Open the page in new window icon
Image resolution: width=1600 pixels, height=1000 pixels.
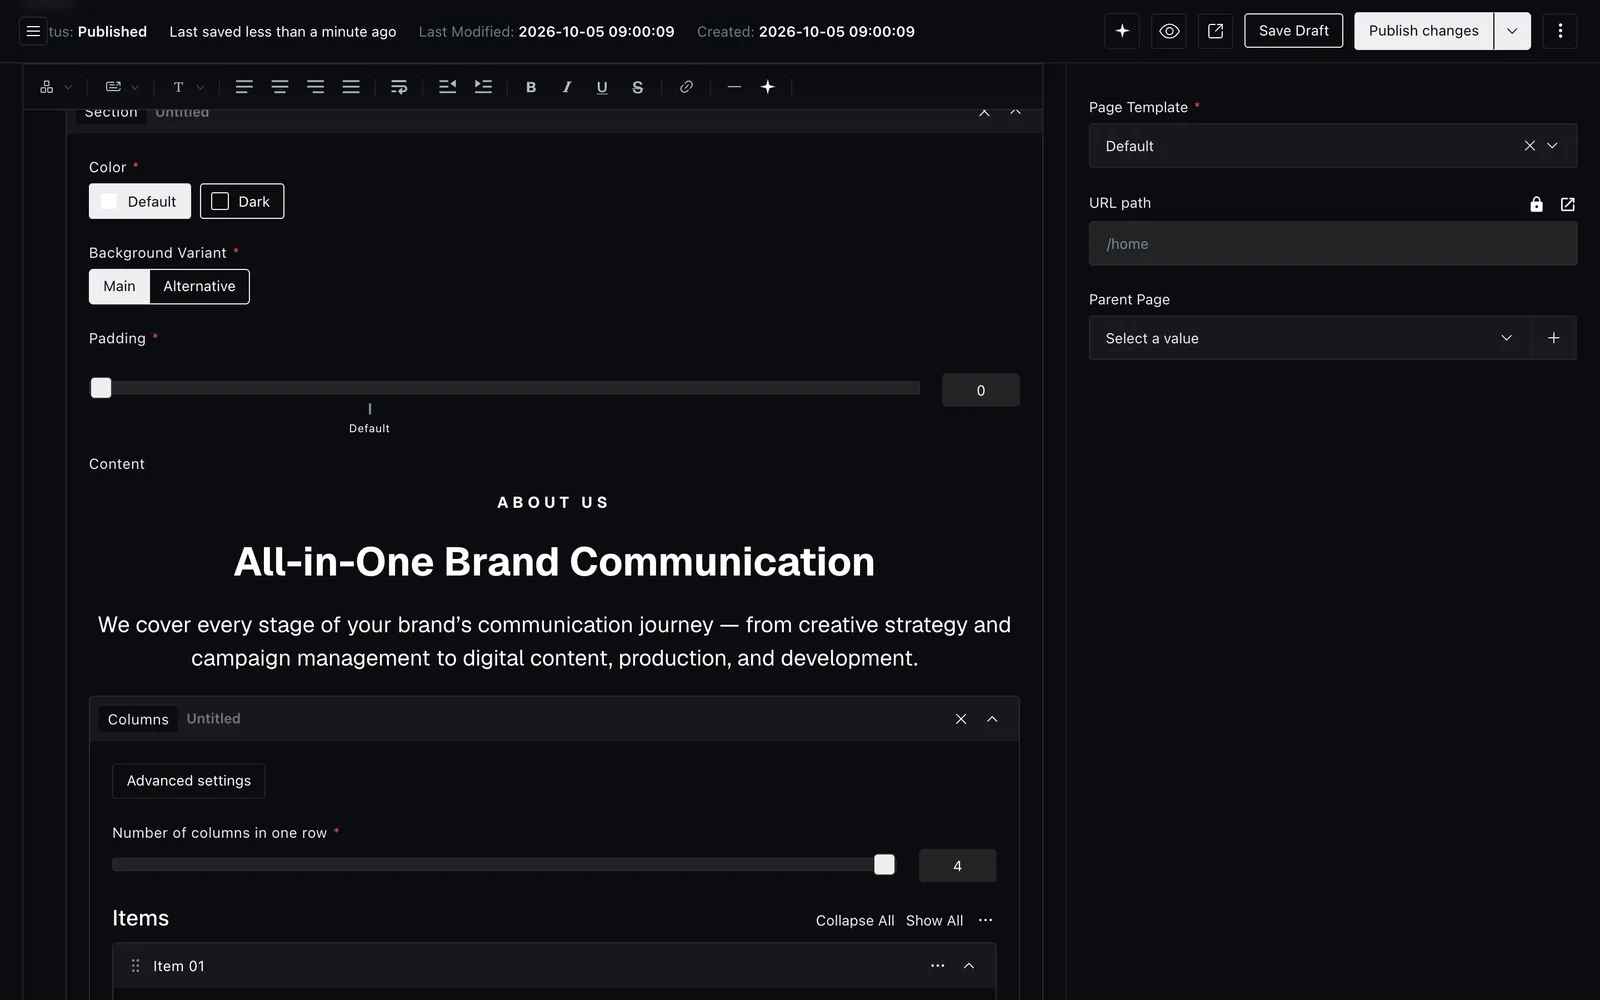(1216, 31)
